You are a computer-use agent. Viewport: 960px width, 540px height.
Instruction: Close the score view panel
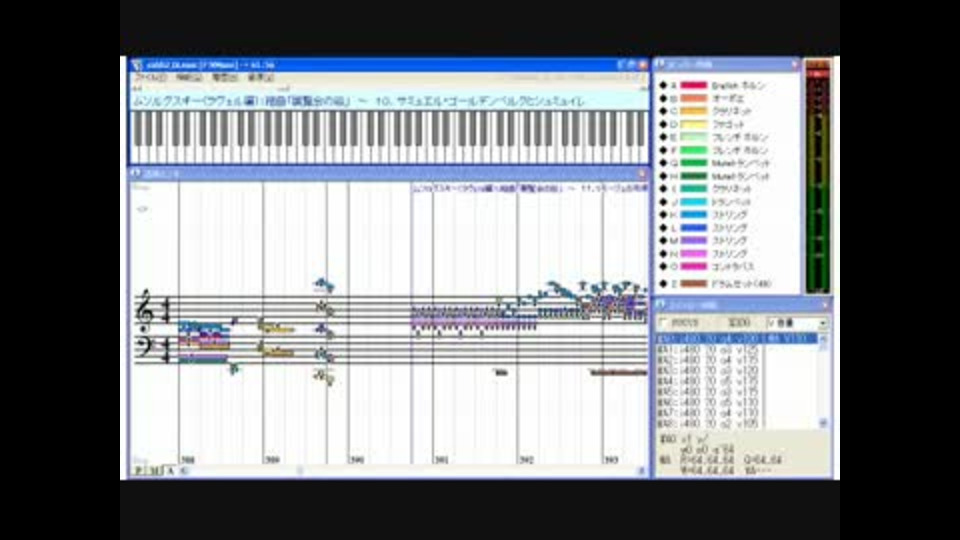click(642, 173)
